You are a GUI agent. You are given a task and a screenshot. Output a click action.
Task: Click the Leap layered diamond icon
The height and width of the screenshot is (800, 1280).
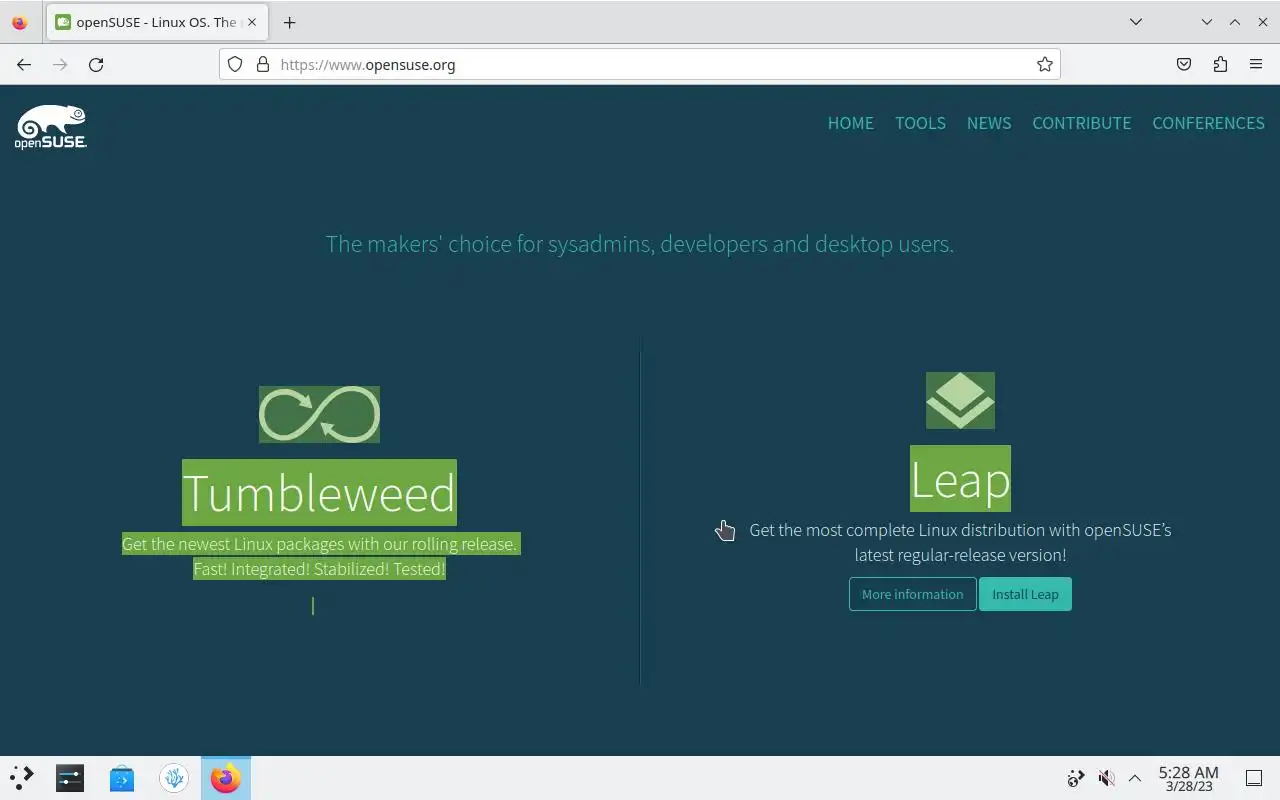(x=960, y=400)
